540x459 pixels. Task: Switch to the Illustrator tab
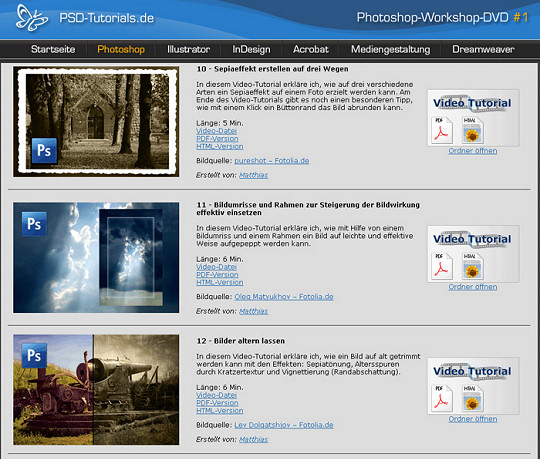pyautogui.click(x=188, y=49)
